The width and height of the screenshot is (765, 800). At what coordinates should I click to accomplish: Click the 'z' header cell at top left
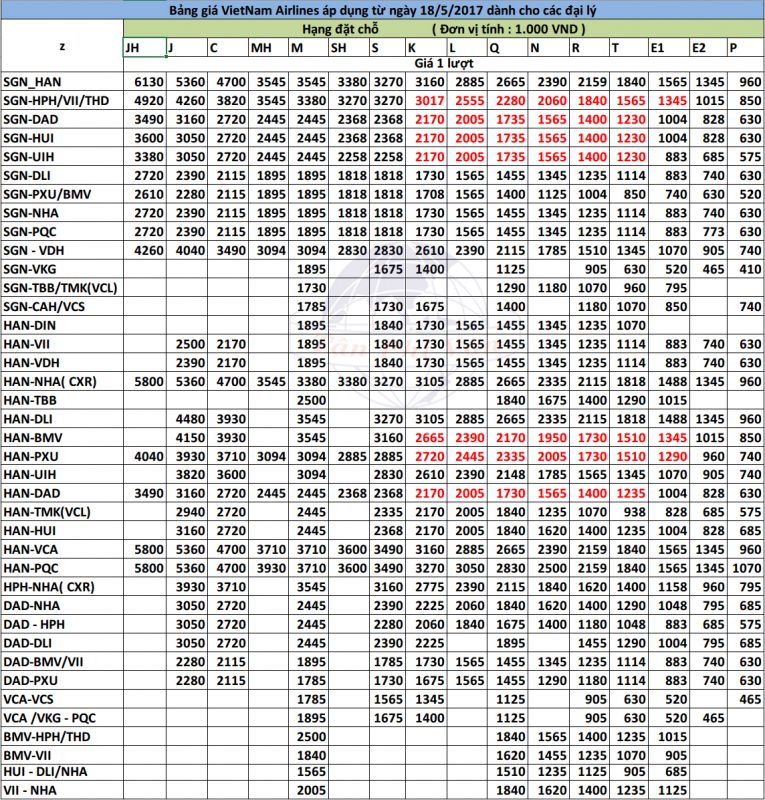(62, 47)
